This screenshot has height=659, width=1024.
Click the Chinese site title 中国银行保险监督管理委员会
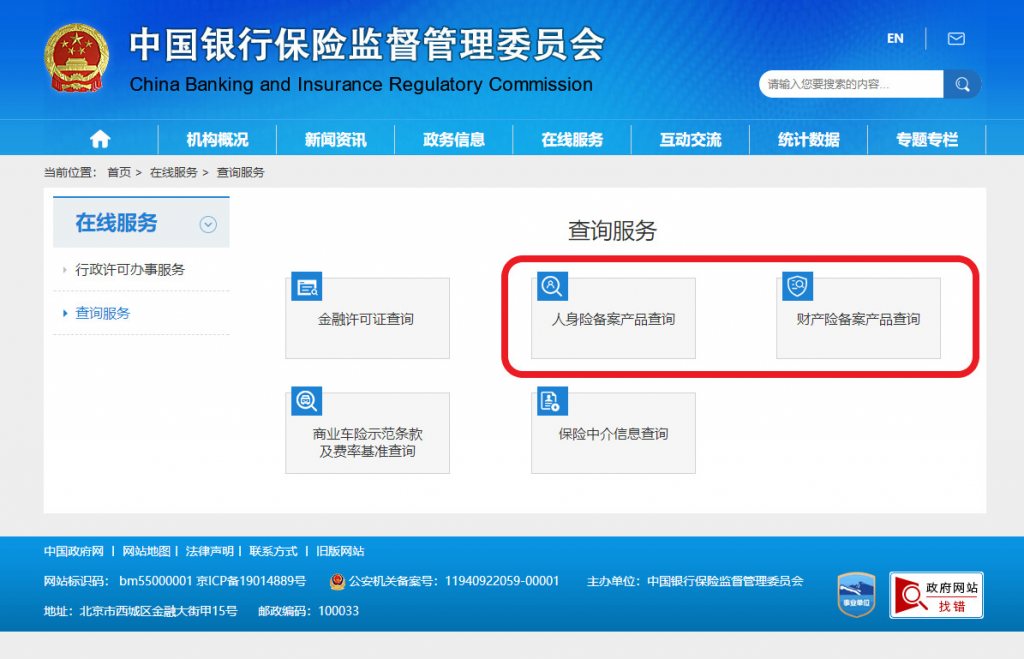[x=367, y=44]
